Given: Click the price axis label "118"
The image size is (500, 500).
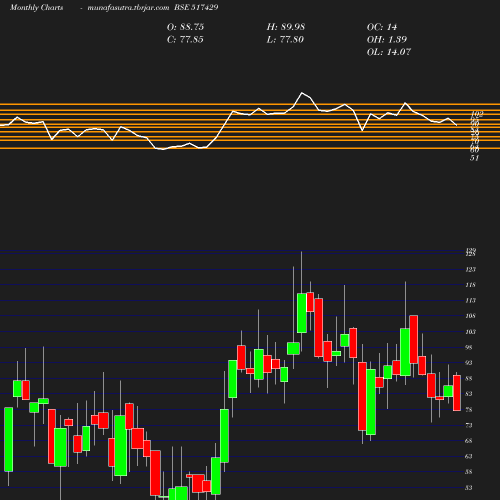Looking at the screenshot, I should [x=470, y=285].
